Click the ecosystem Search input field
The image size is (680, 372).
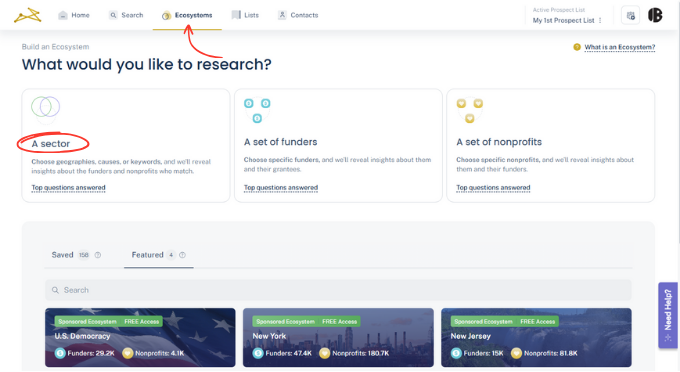338,290
